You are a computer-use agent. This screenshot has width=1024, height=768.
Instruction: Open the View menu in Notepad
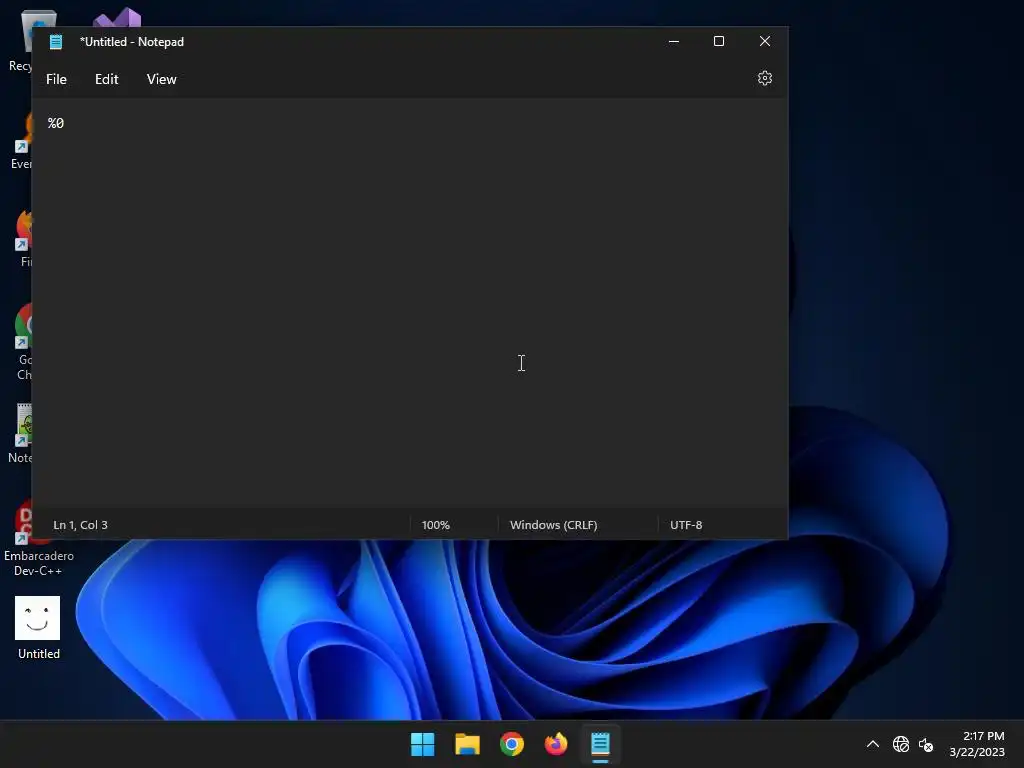click(x=161, y=79)
